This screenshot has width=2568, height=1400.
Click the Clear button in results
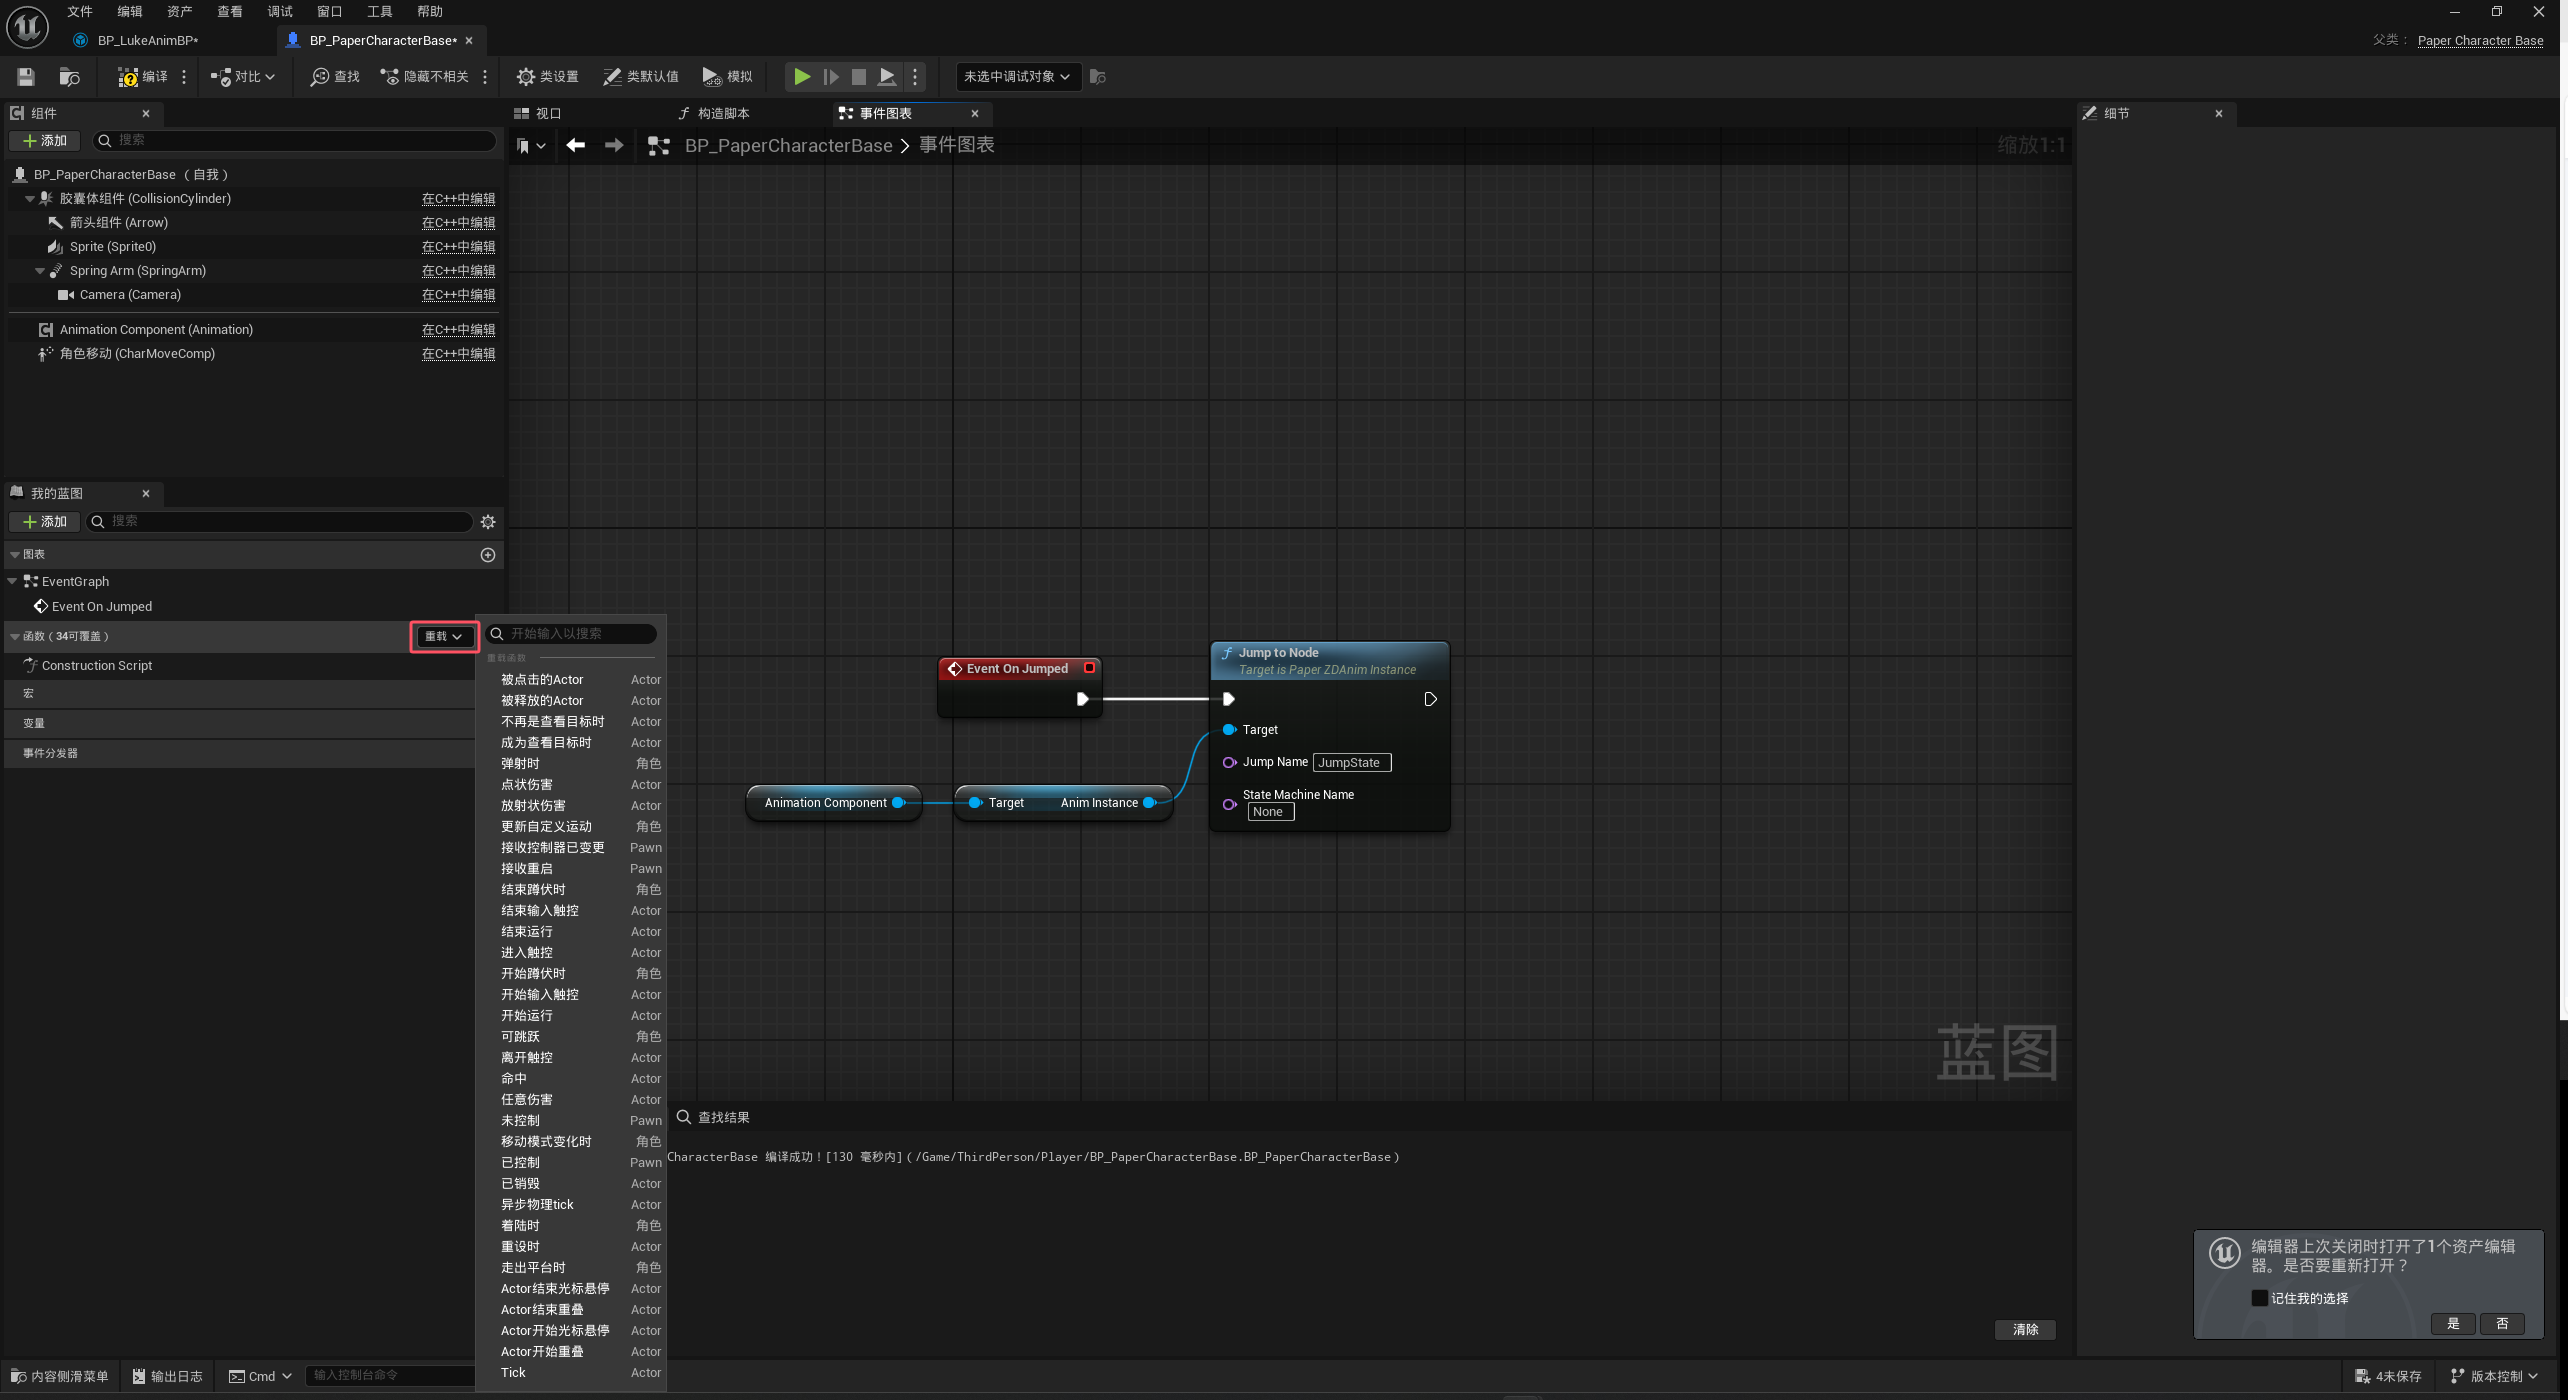click(2025, 1330)
